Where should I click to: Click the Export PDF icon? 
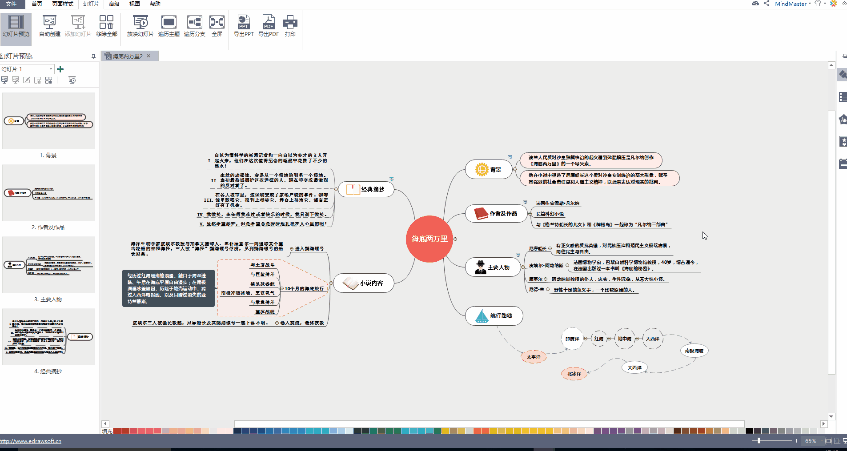(x=268, y=26)
